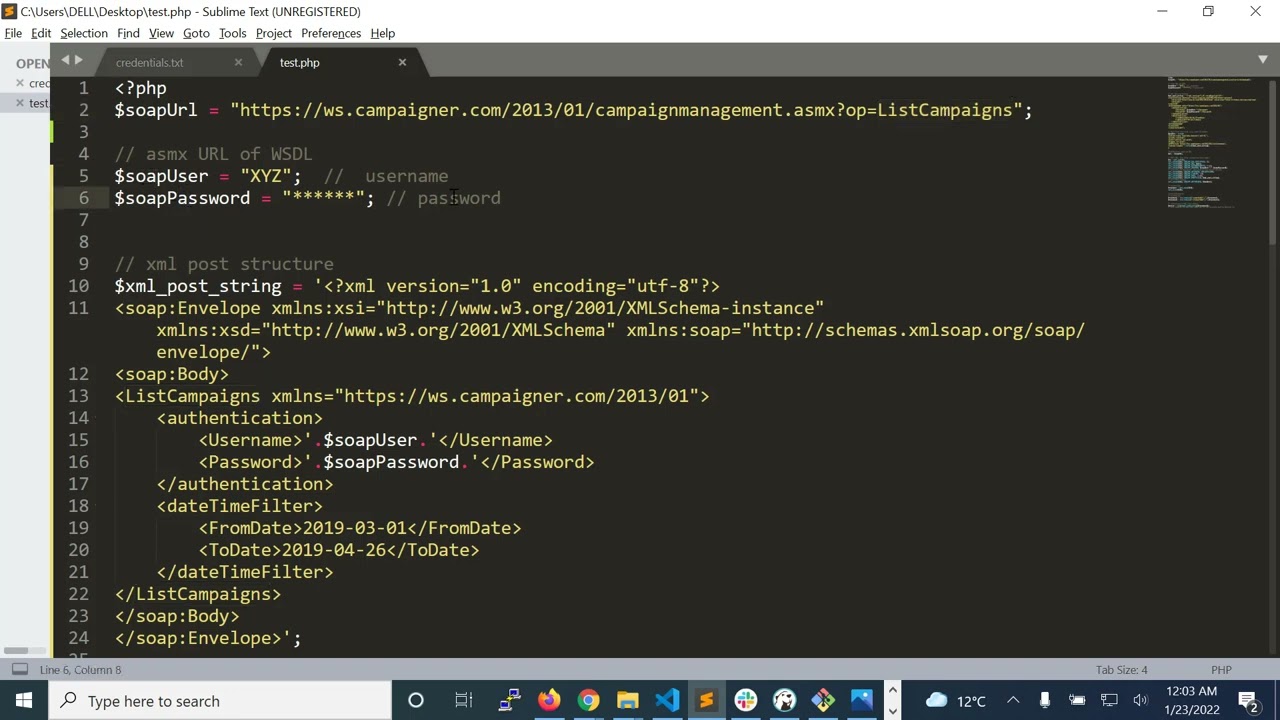Open the Find menu
This screenshot has height=720, width=1280.
click(128, 33)
